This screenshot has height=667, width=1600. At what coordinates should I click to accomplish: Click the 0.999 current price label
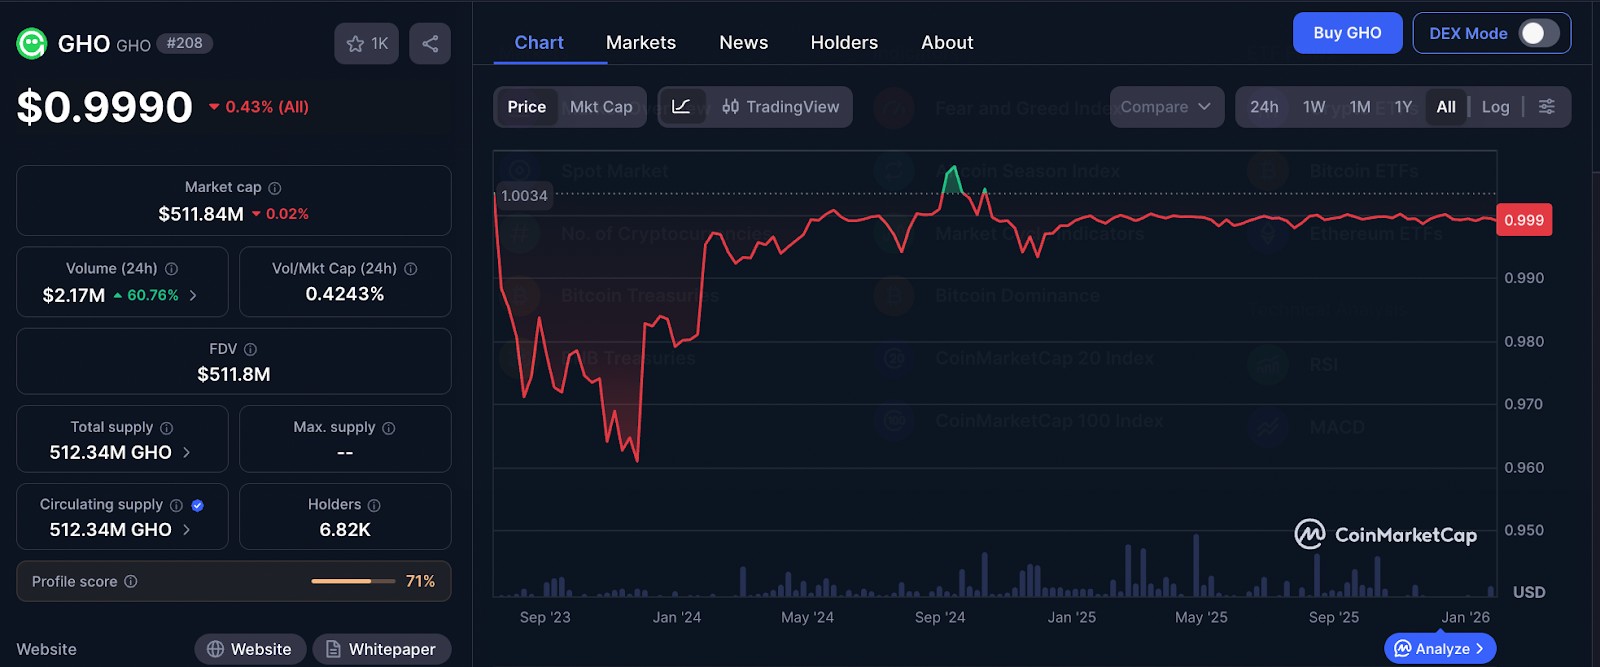1524,220
